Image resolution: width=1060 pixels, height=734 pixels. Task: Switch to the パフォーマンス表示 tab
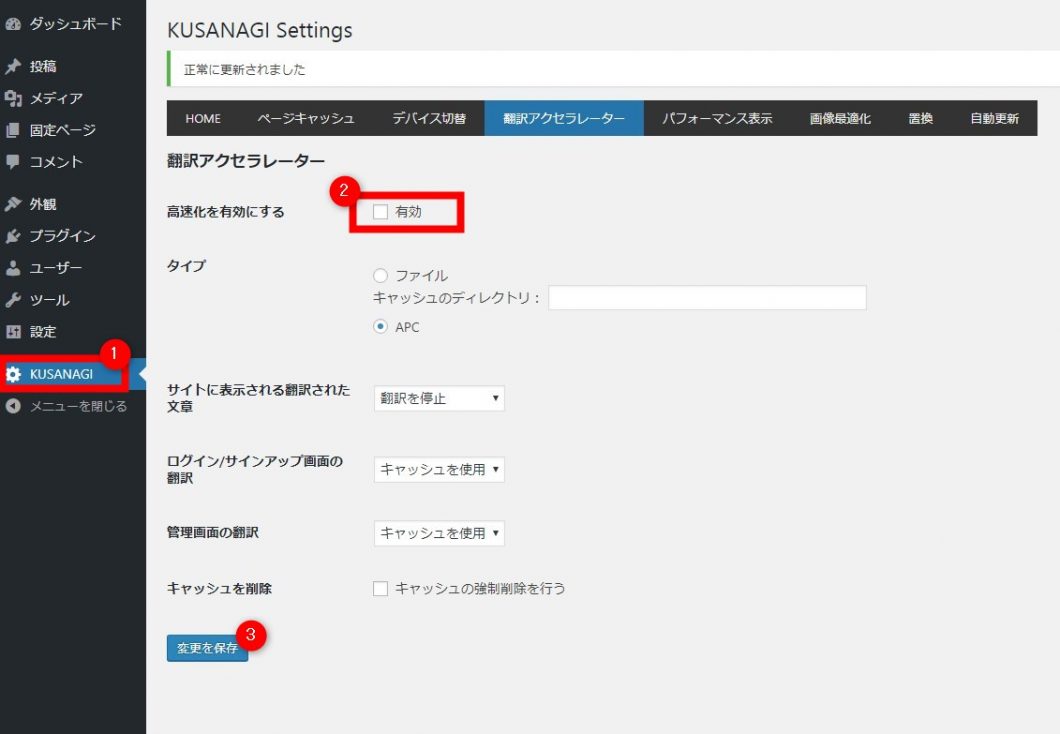click(717, 118)
